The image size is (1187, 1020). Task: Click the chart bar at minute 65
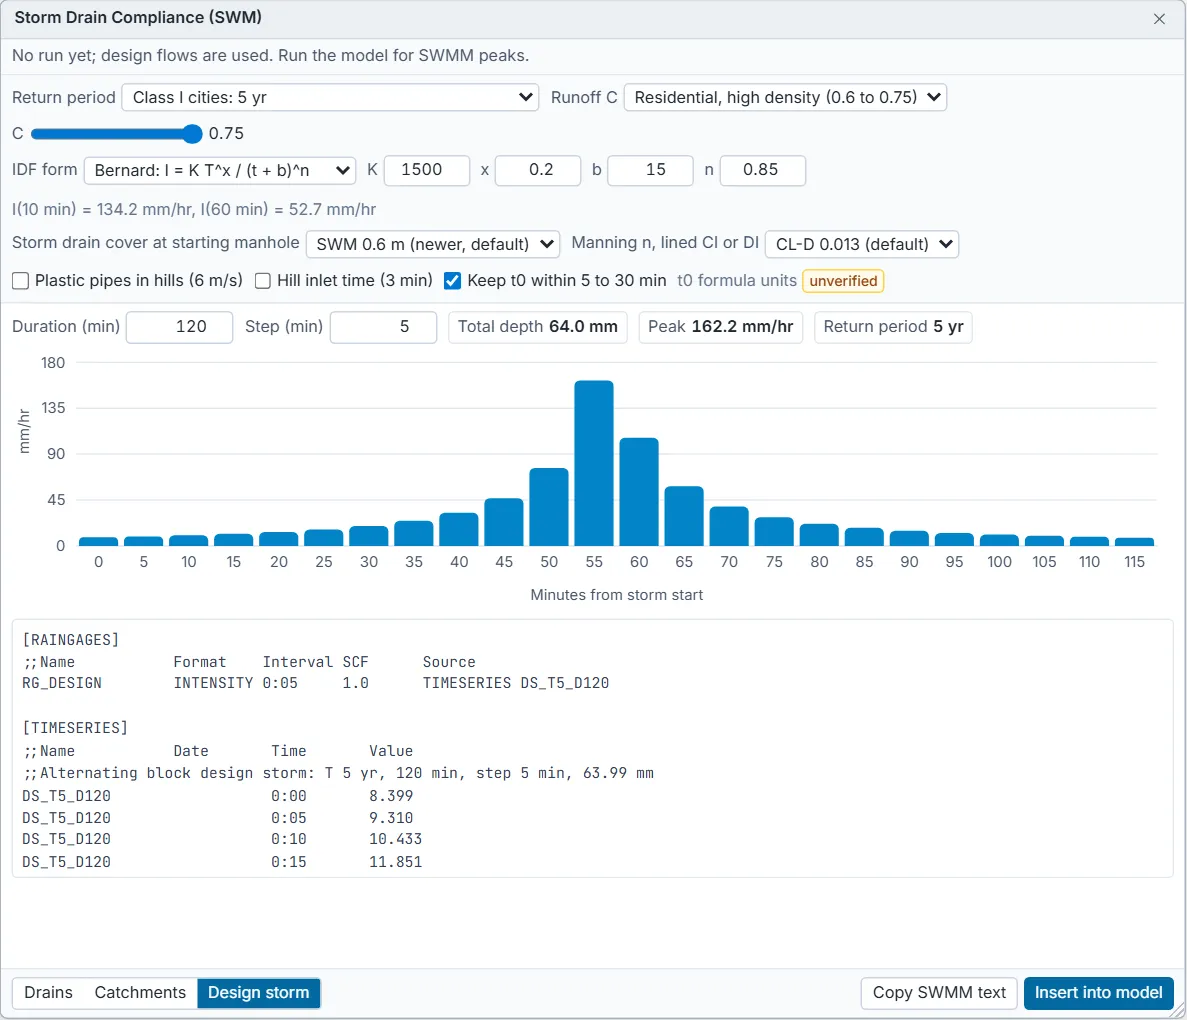[x=684, y=516]
